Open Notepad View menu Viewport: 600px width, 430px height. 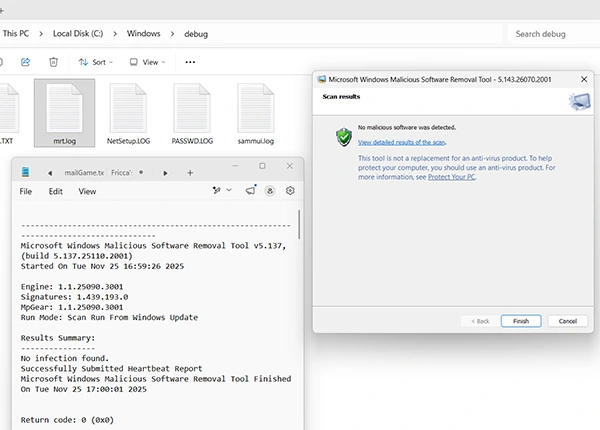click(87, 191)
